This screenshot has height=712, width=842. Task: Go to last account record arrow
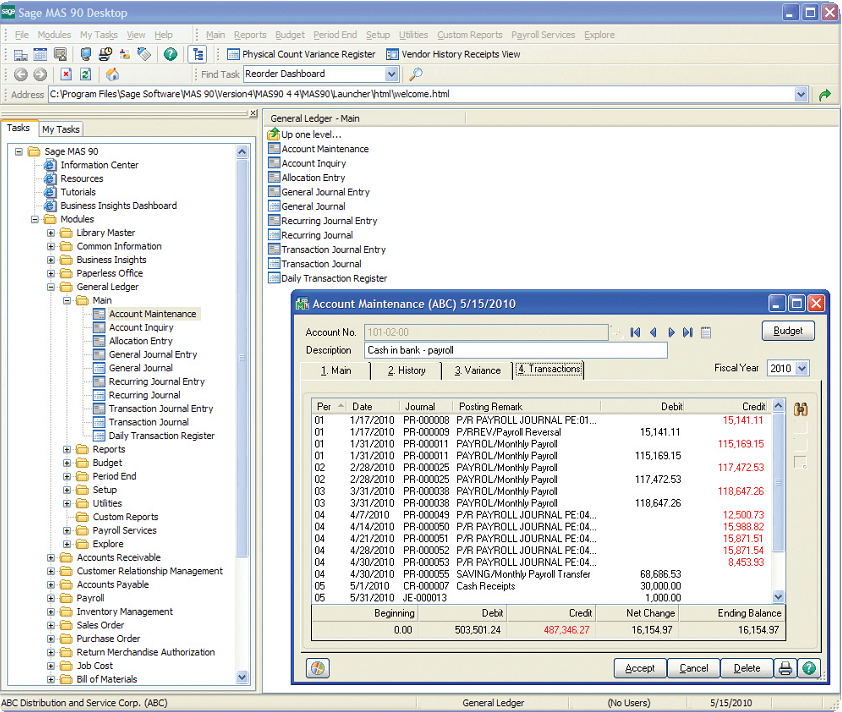pos(687,332)
